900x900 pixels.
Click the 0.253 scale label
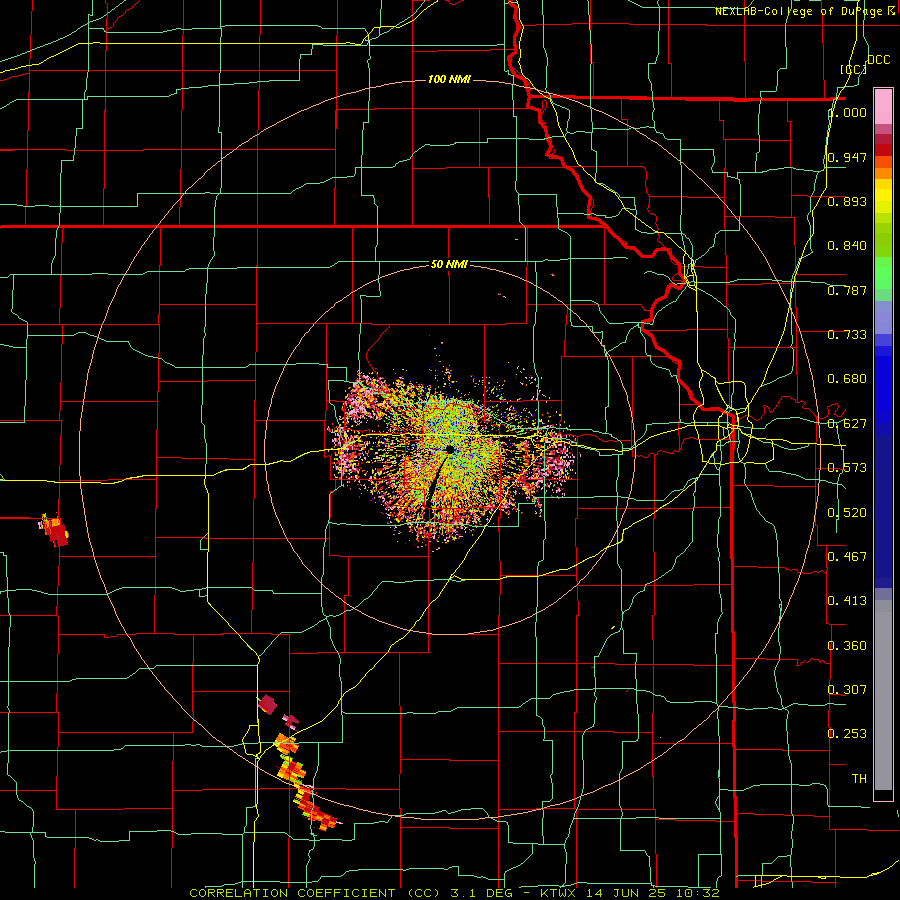[x=847, y=734]
